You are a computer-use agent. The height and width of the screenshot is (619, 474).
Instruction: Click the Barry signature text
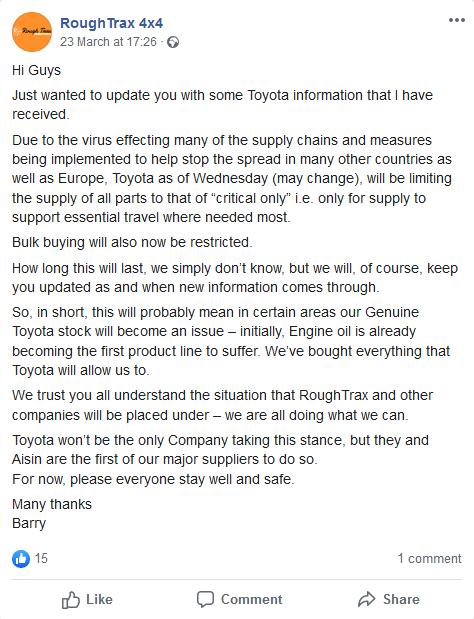pyautogui.click(x=29, y=523)
